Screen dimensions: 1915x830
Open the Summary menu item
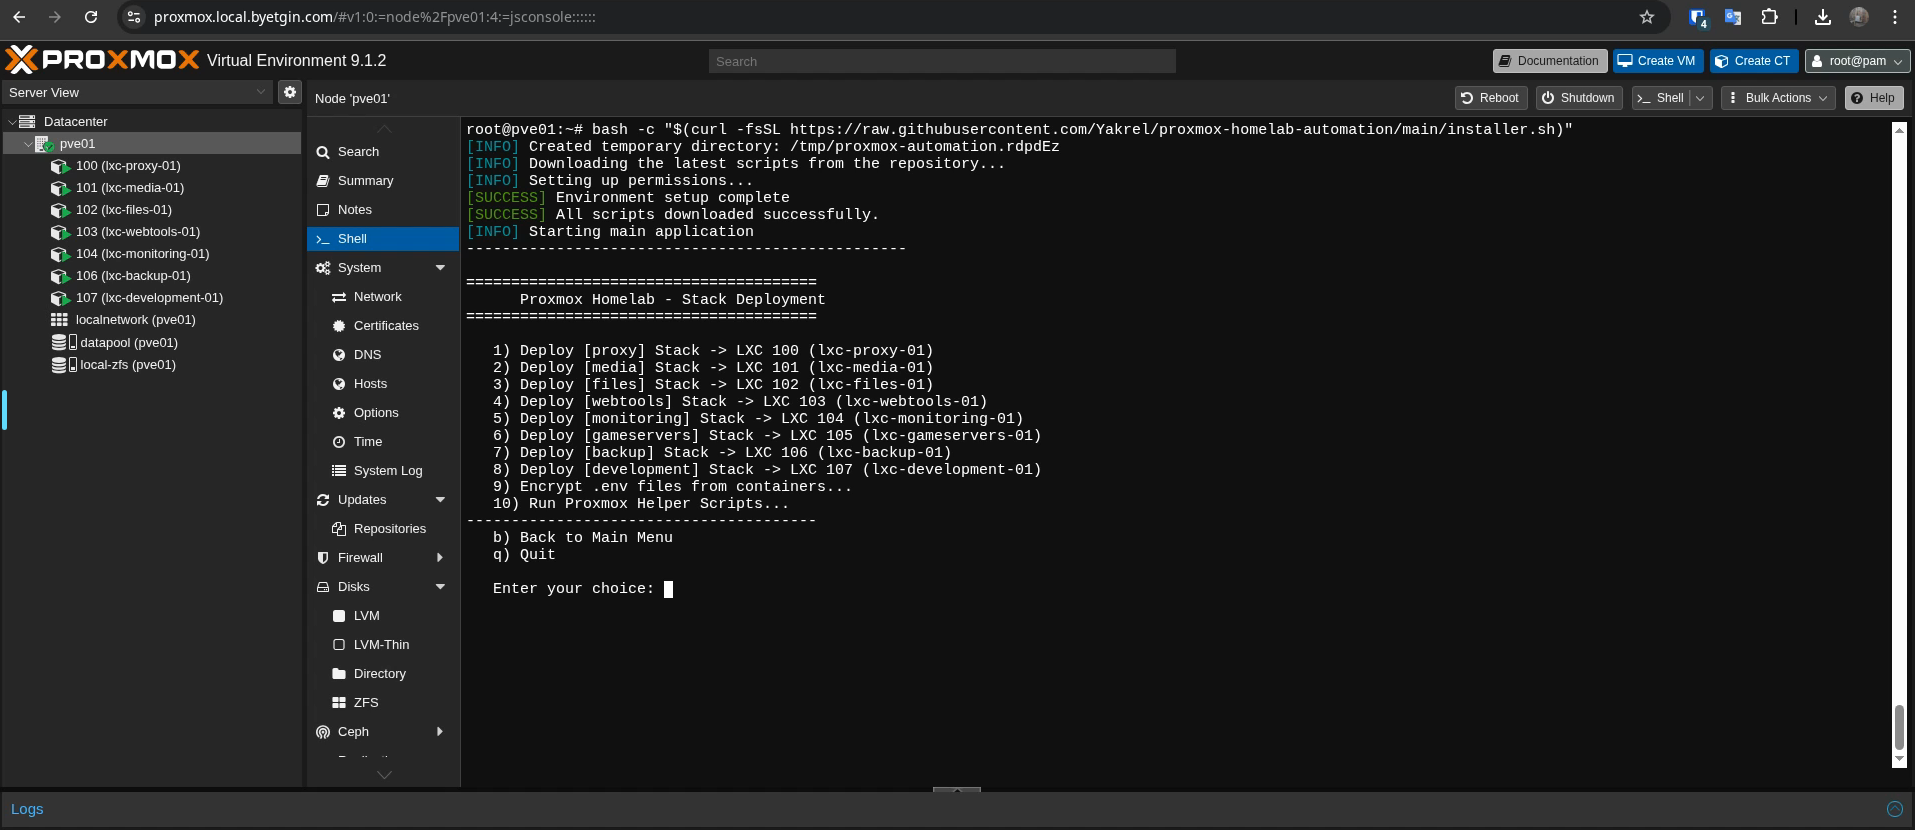click(x=365, y=181)
